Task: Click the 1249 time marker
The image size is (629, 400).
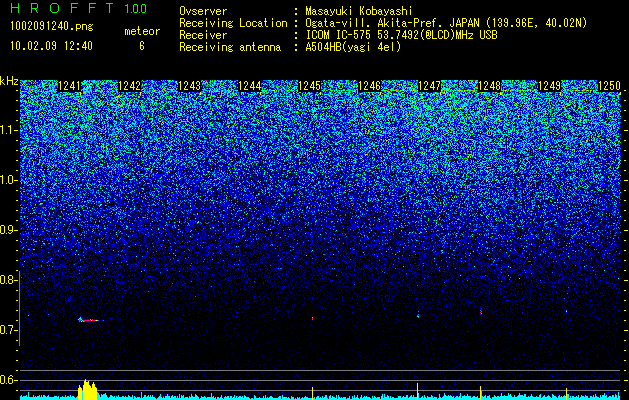Action: [550, 86]
